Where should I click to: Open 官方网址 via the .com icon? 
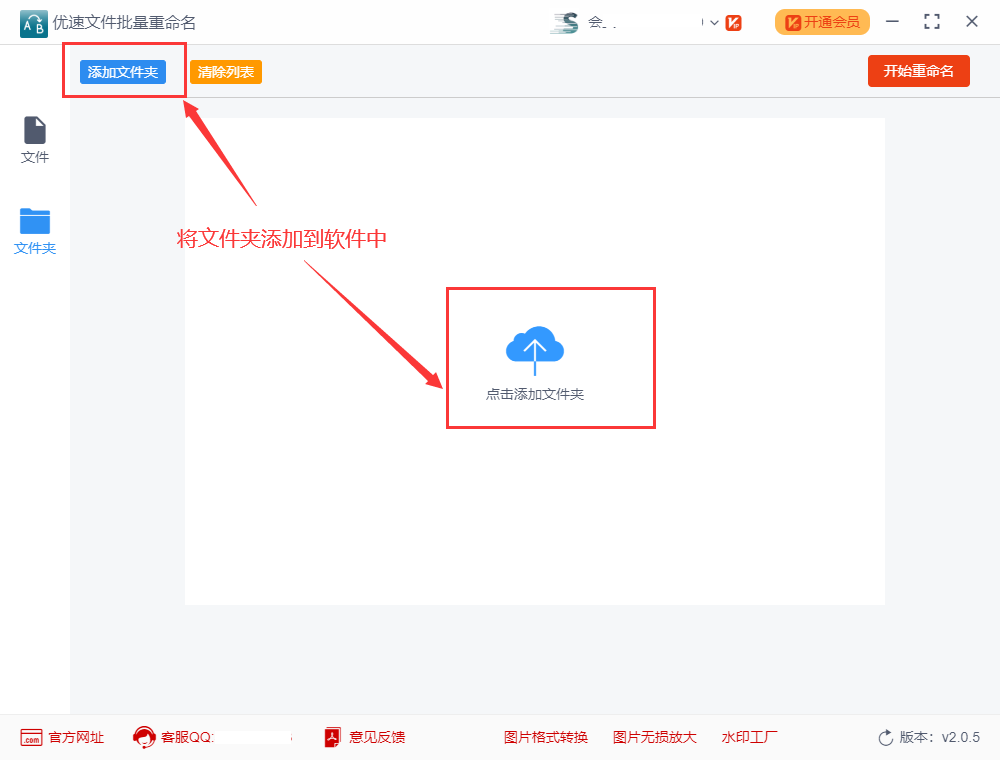tap(33, 737)
